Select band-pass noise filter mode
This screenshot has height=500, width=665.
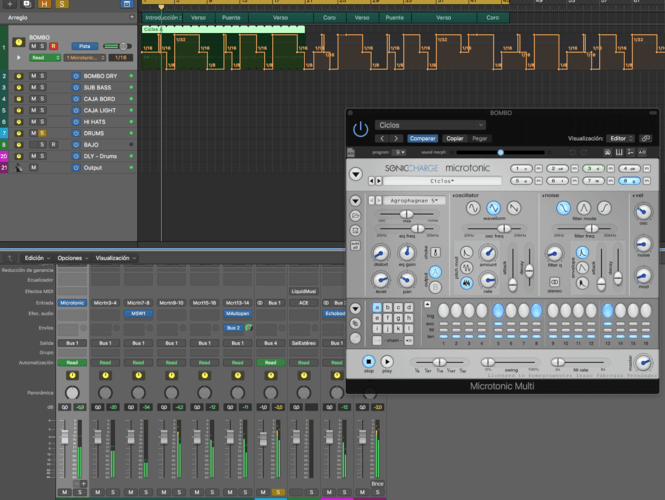(x=584, y=208)
